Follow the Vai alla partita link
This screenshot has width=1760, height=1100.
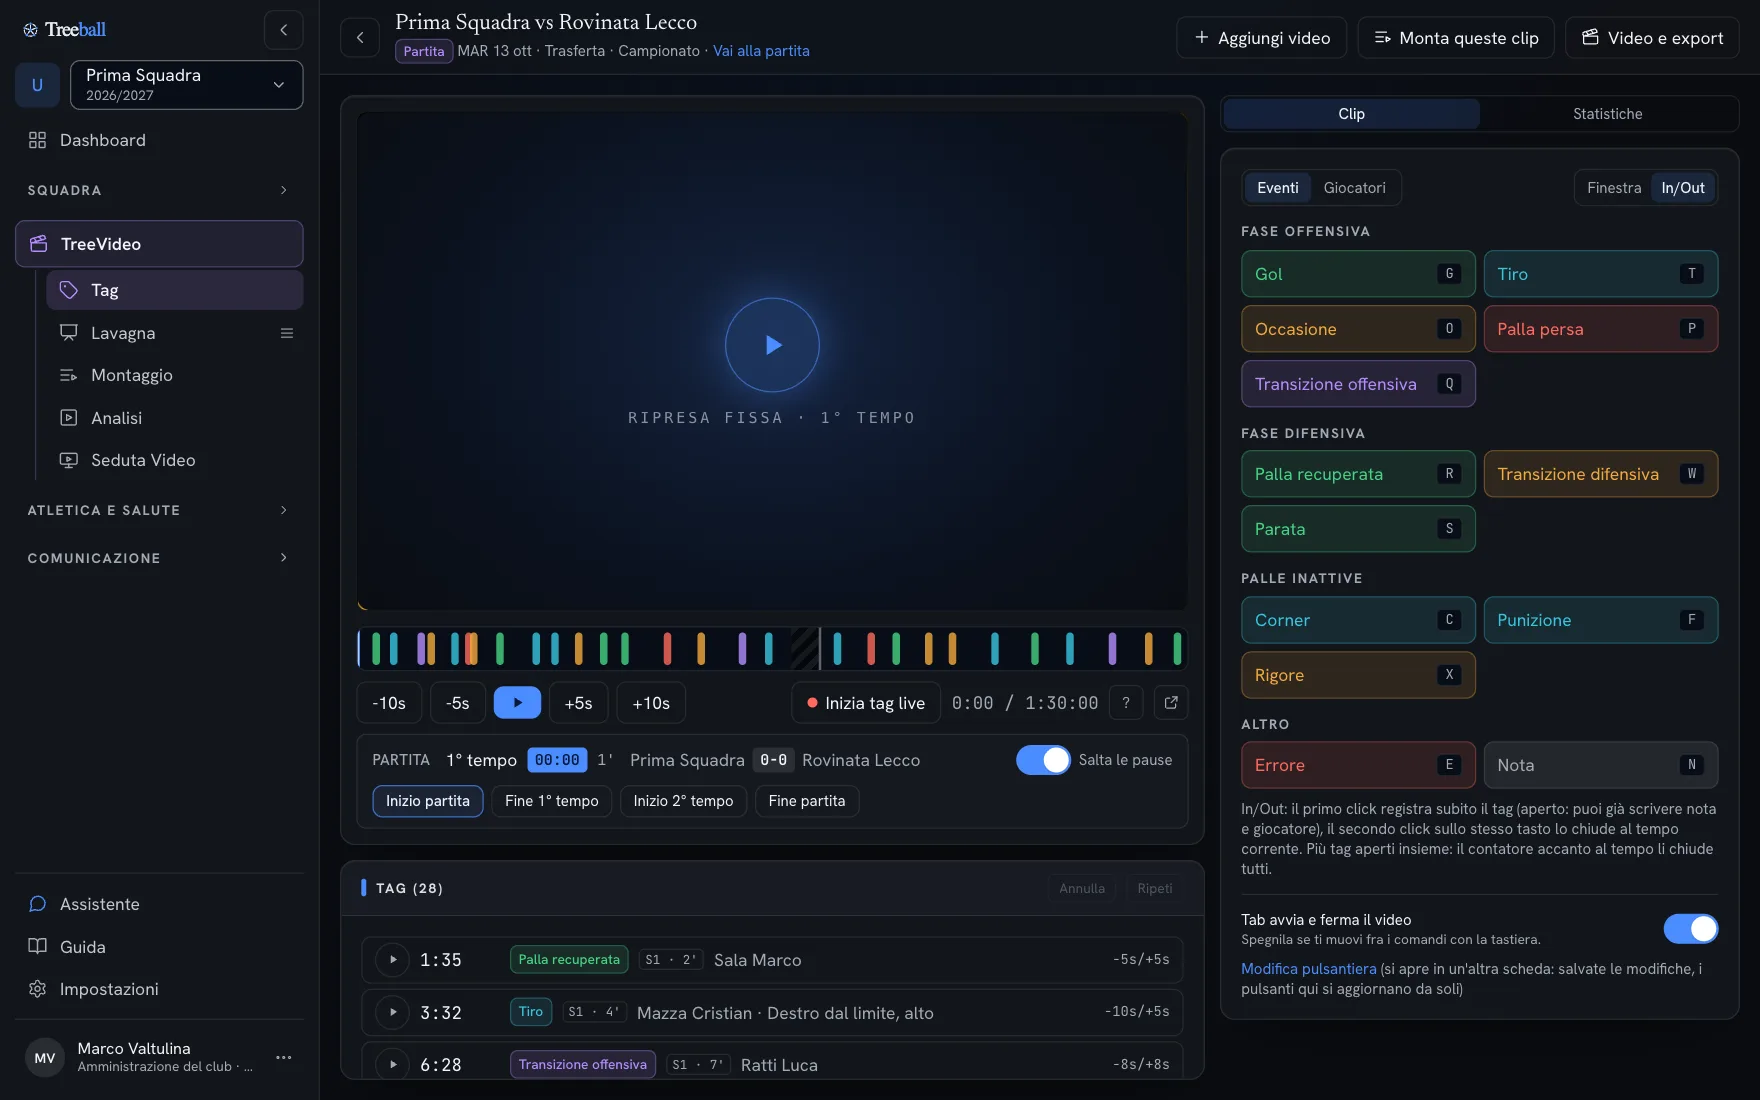click(761, 51)
